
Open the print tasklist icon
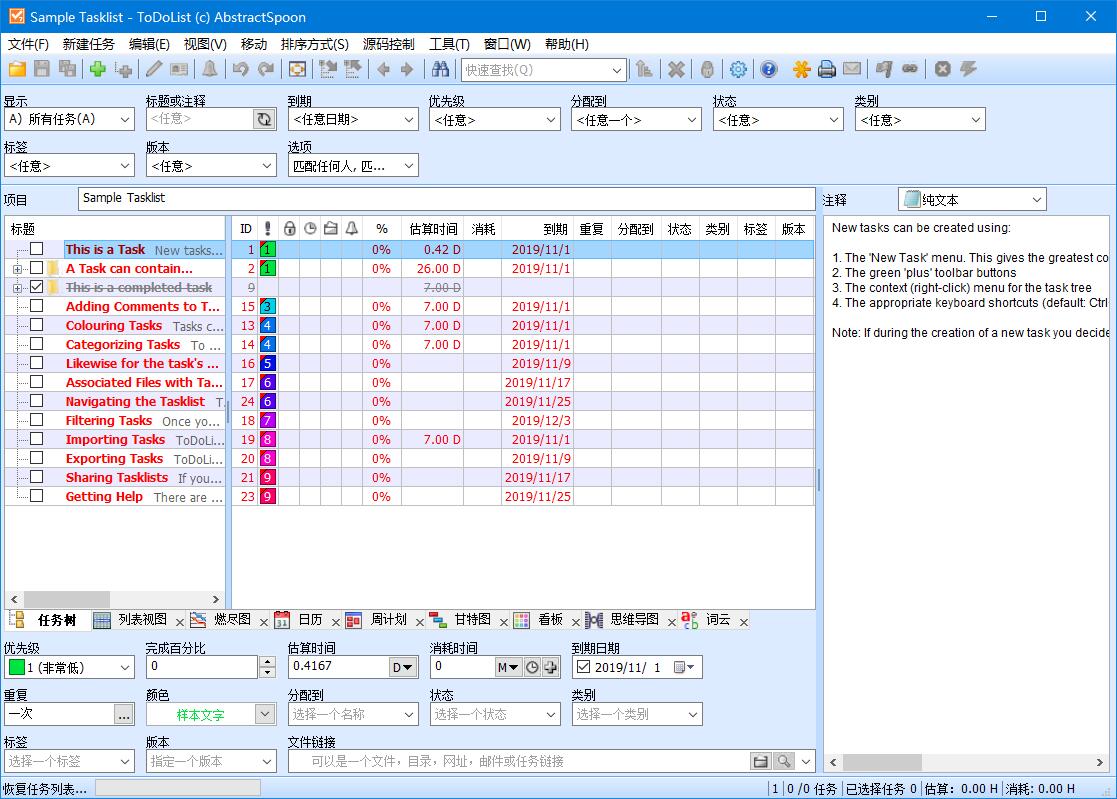pos(826,69)
